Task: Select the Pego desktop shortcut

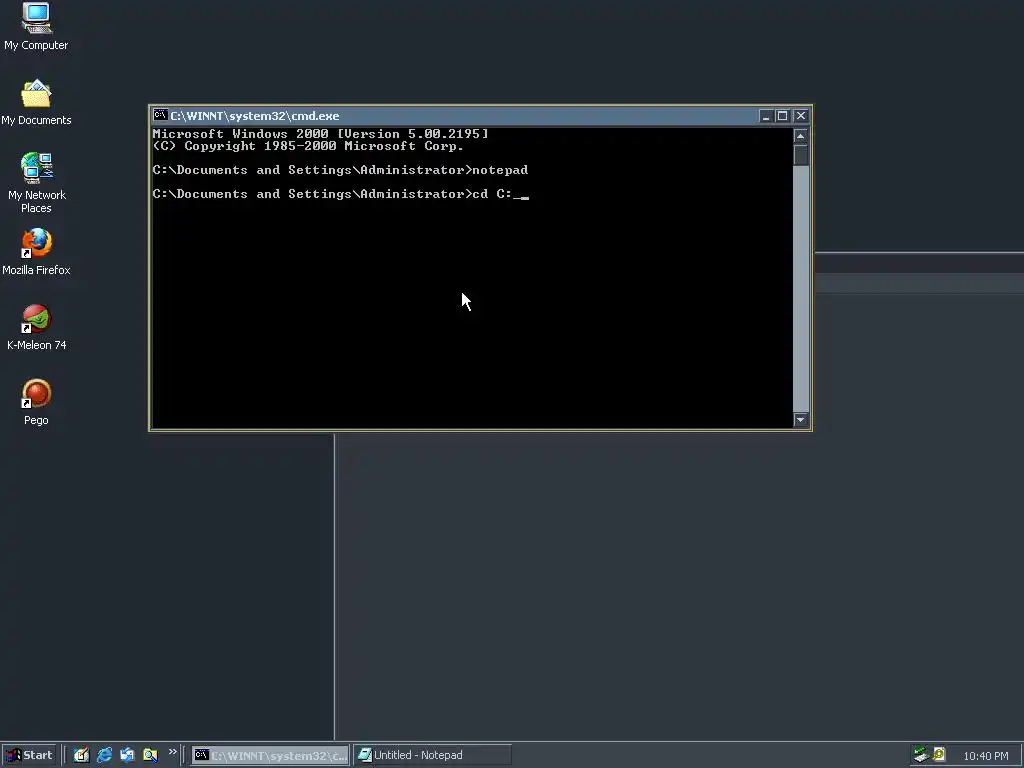Action: 36,402
